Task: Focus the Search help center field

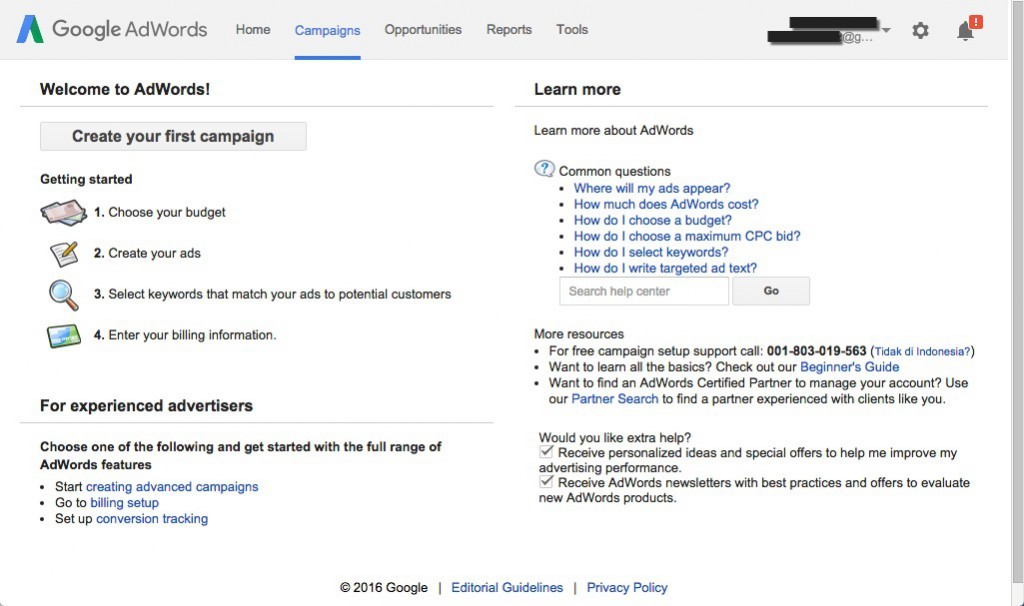Action: click(x=644, y=291)
